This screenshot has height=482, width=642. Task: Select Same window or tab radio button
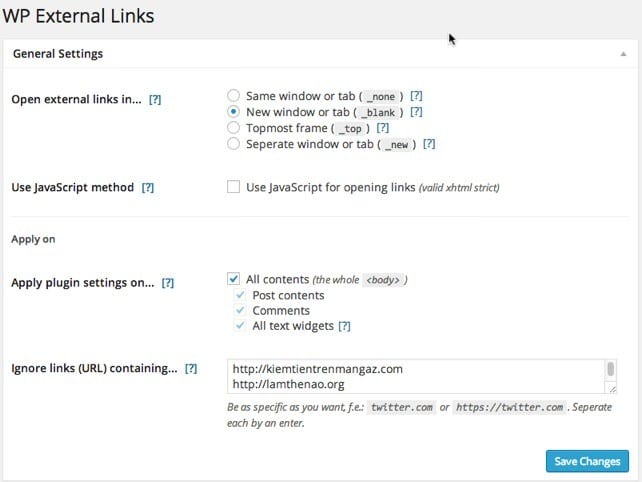pos(233,96)
